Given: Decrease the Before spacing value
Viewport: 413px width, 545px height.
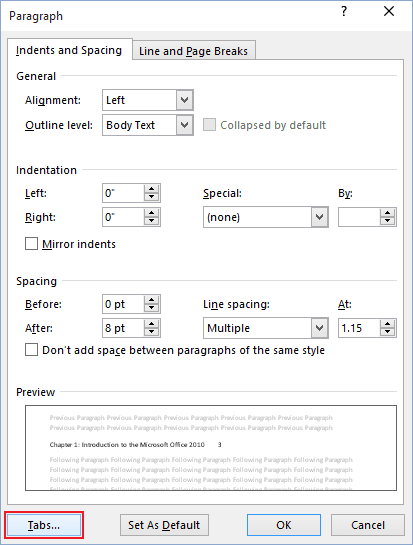Looking at the screenshot, I should [x=152, y=308].
